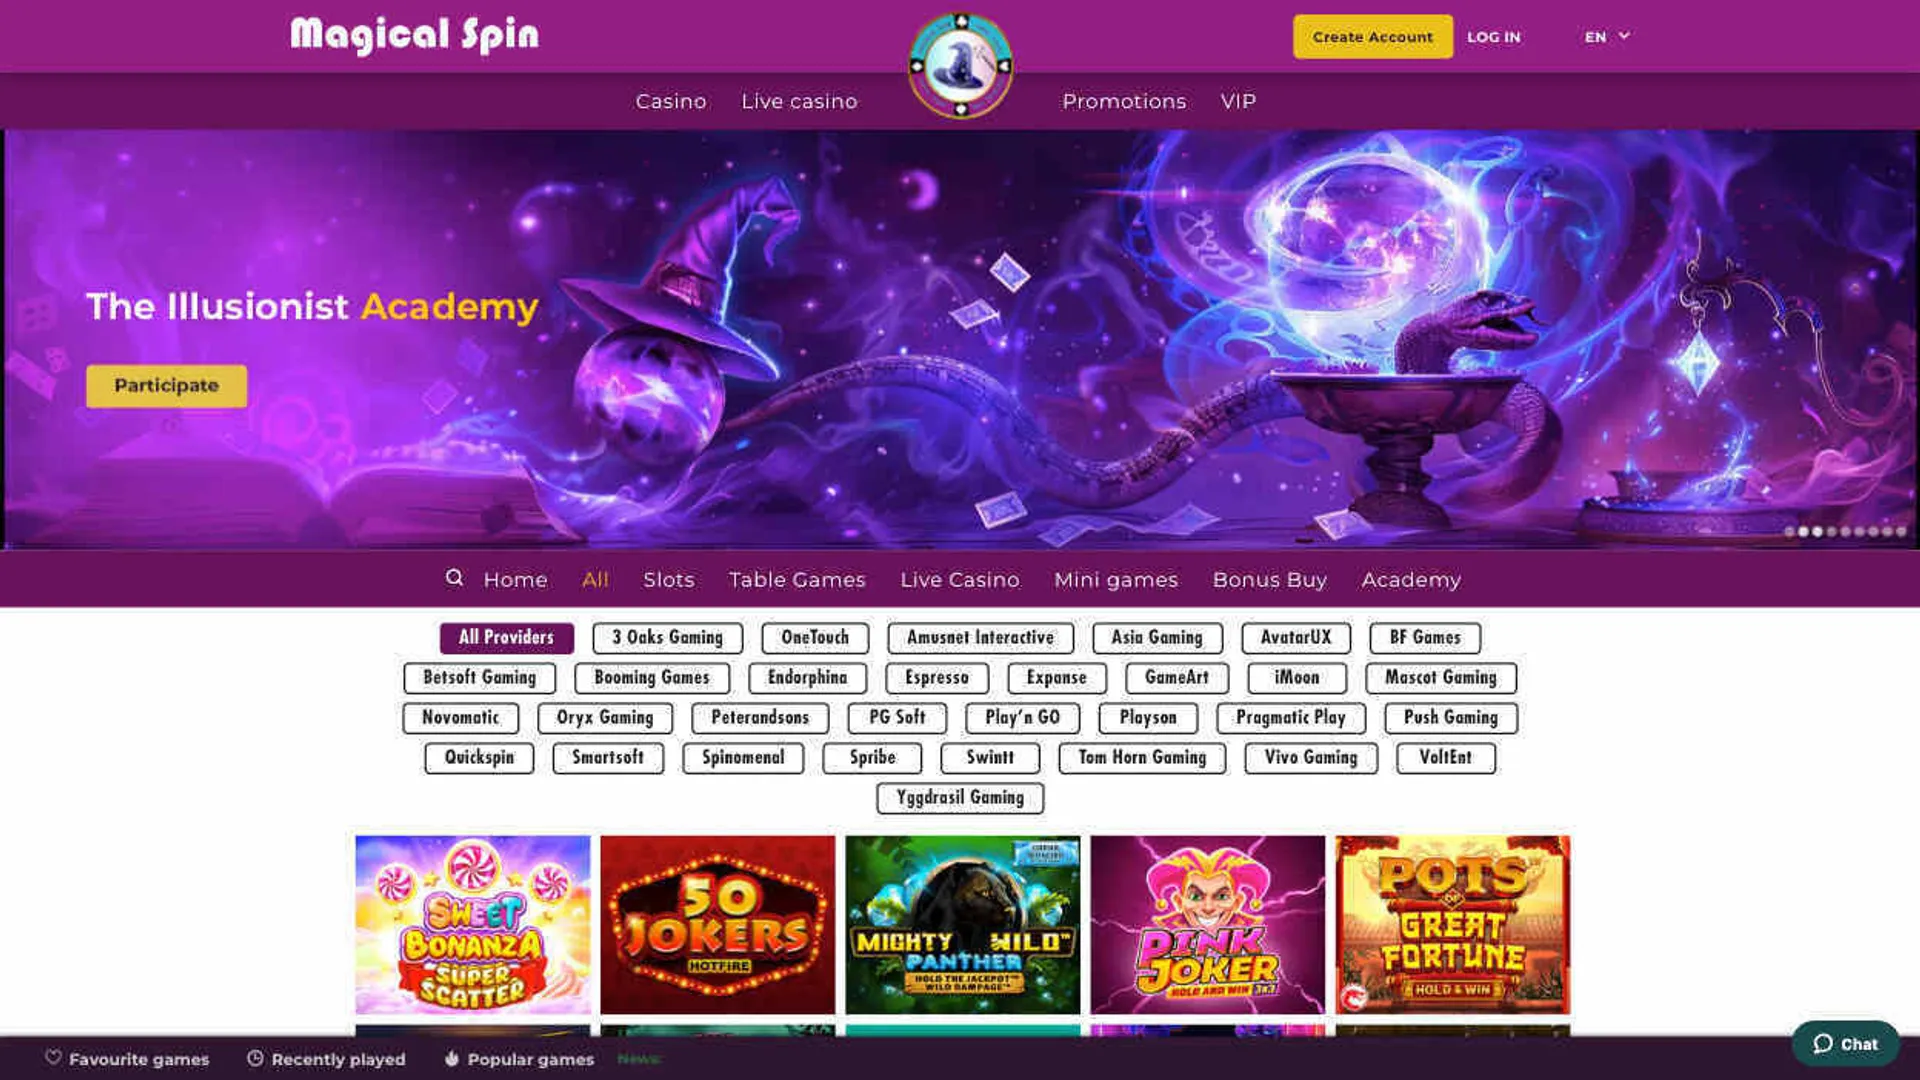
Task: Open the Chat bubble widget
Action: coord(1845,1043)
